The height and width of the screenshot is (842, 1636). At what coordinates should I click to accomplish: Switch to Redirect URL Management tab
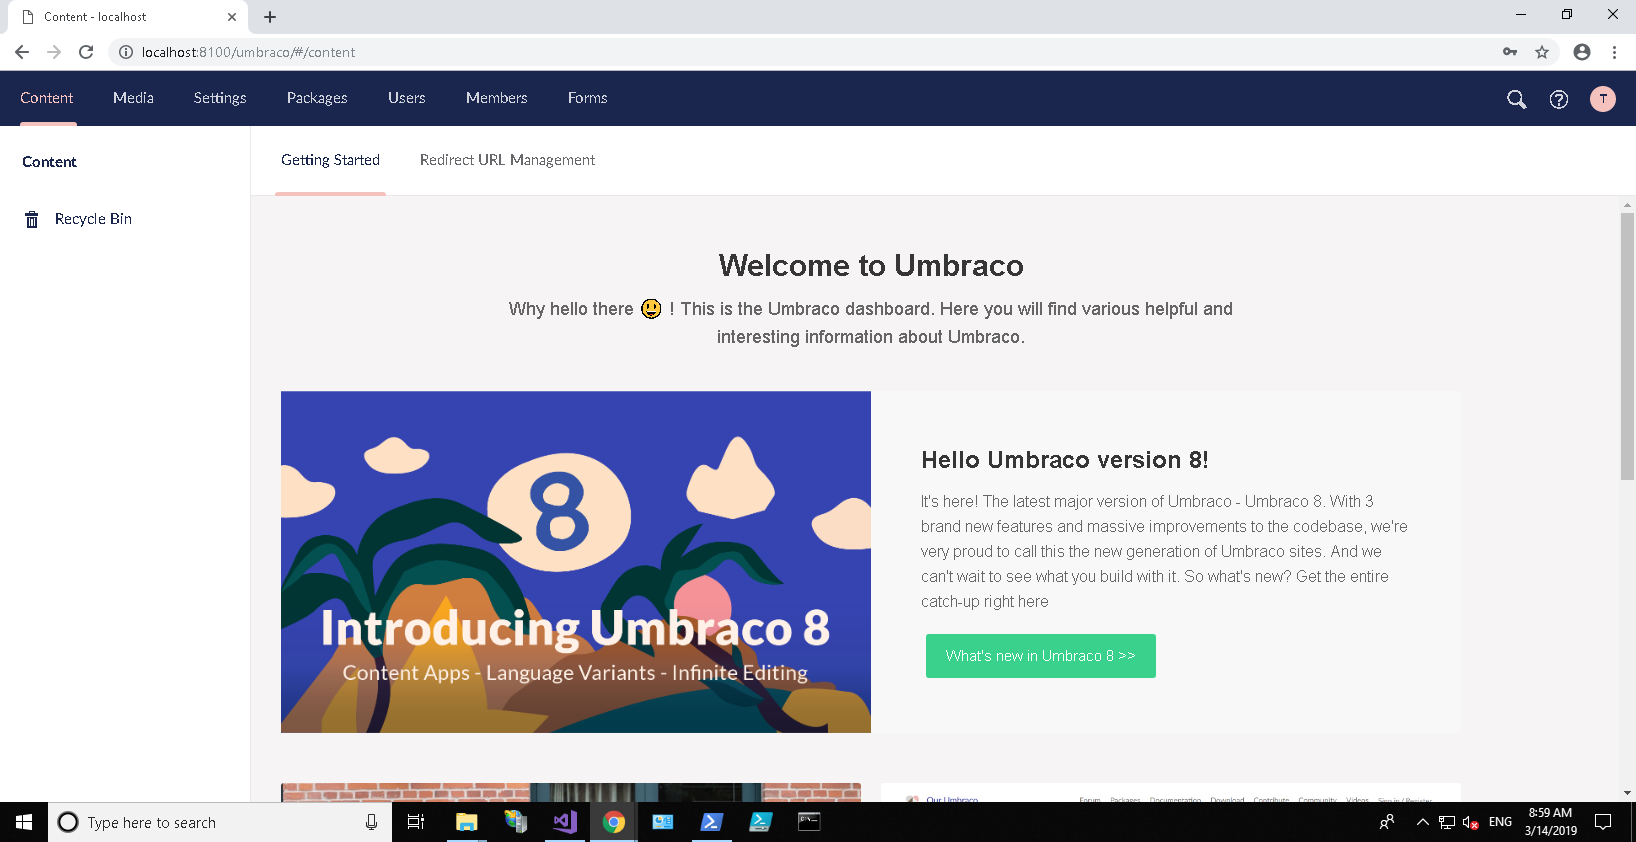[x=507, y=160]
